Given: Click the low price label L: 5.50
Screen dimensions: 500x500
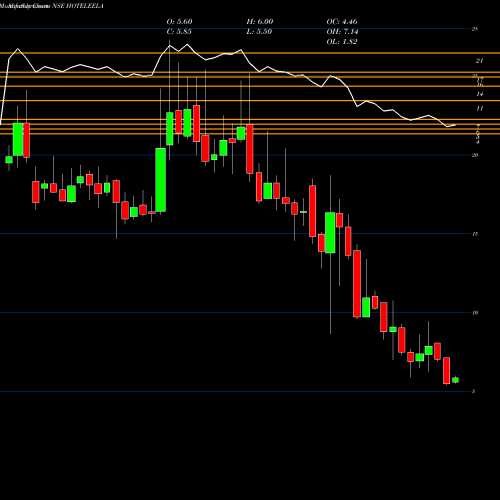Looking at the screenshot, I should [x=259, y=32].
